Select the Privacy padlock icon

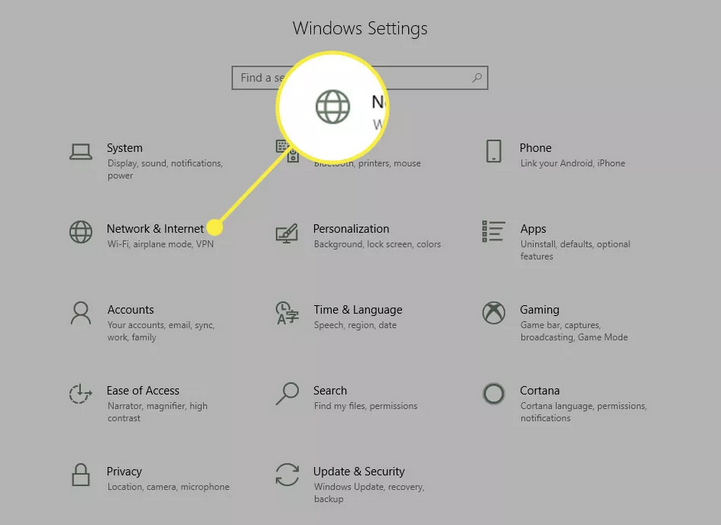coord(80,474)
